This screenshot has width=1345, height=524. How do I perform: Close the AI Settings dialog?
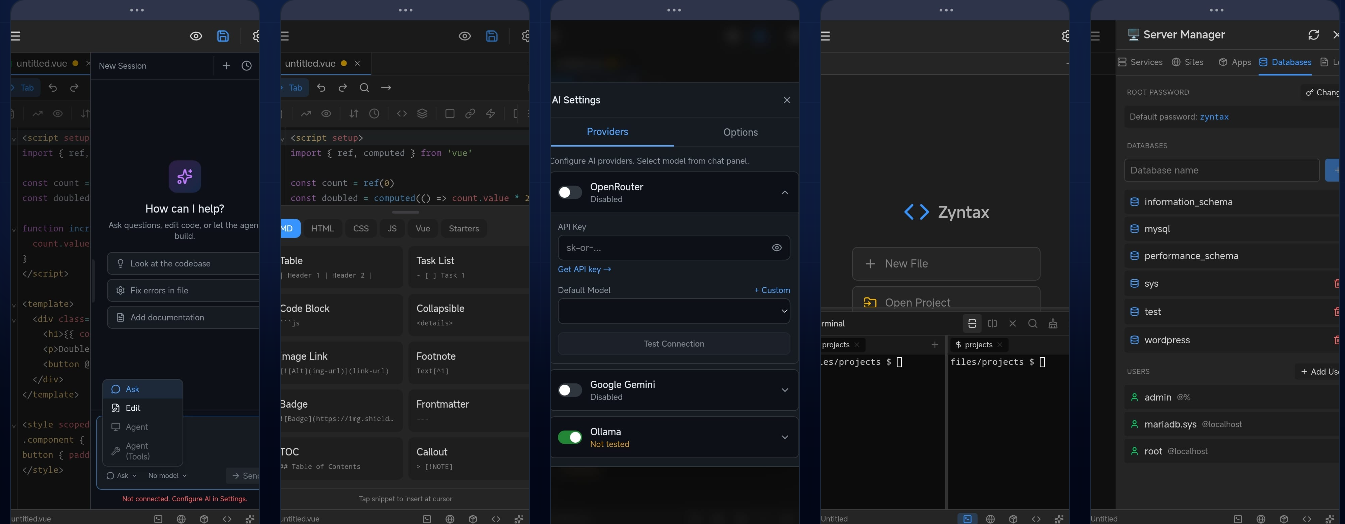click(787, 100)
